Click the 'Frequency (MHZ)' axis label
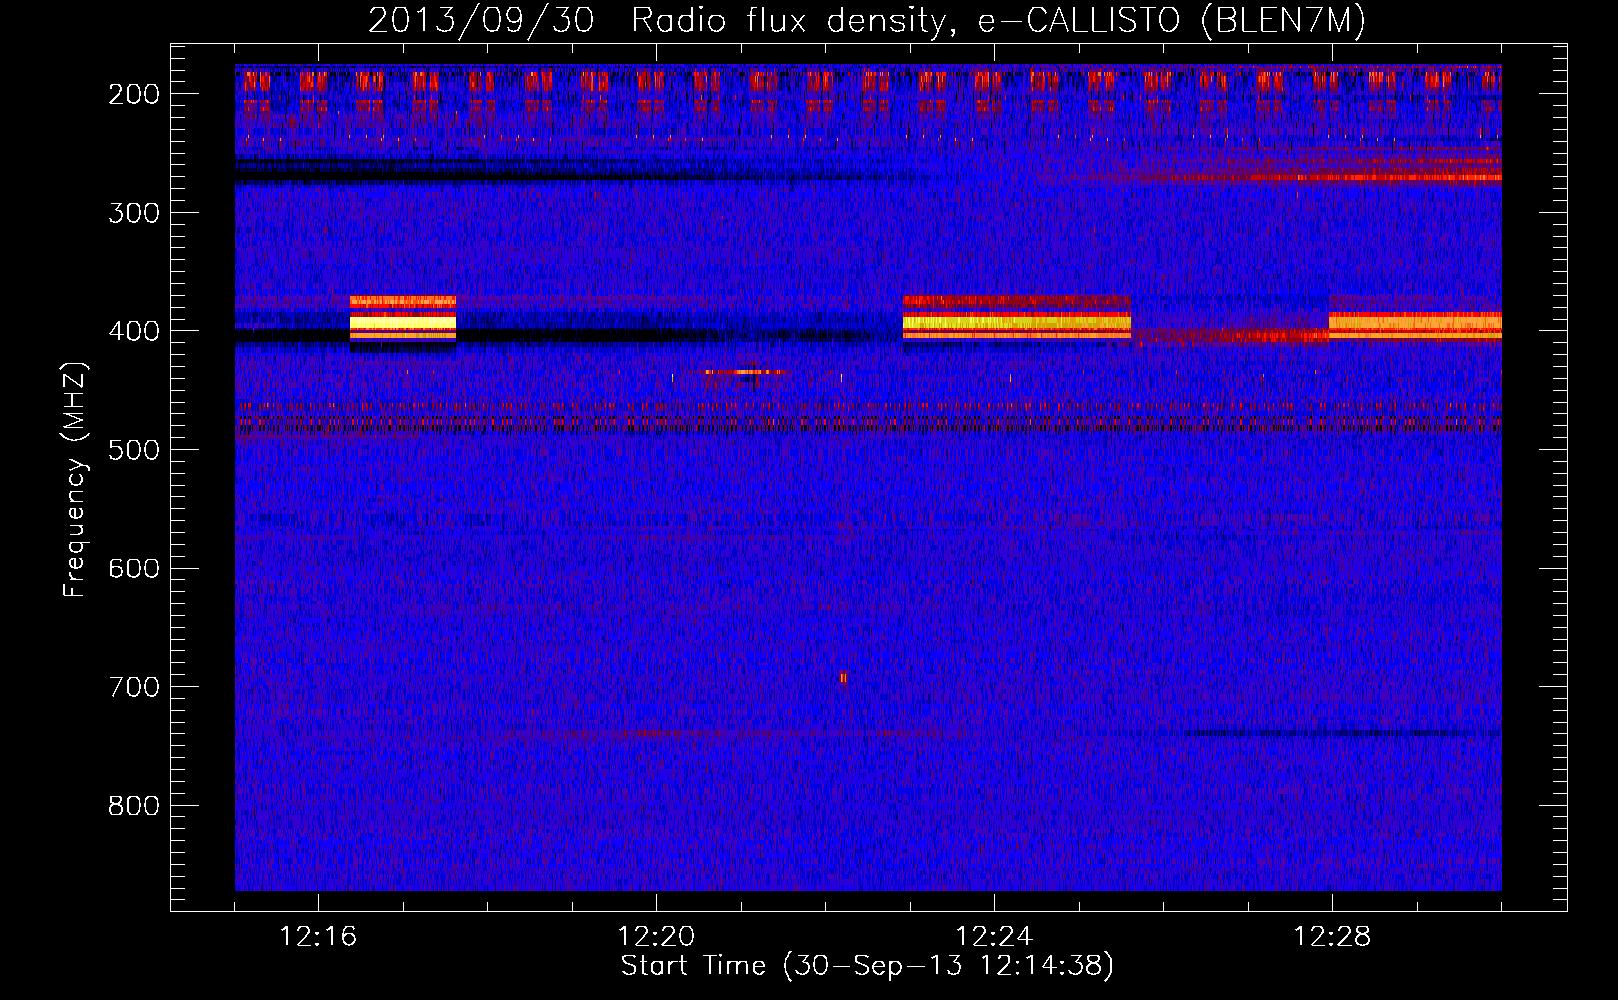This screenshot has width=1618, height=1000. point(75,480)
